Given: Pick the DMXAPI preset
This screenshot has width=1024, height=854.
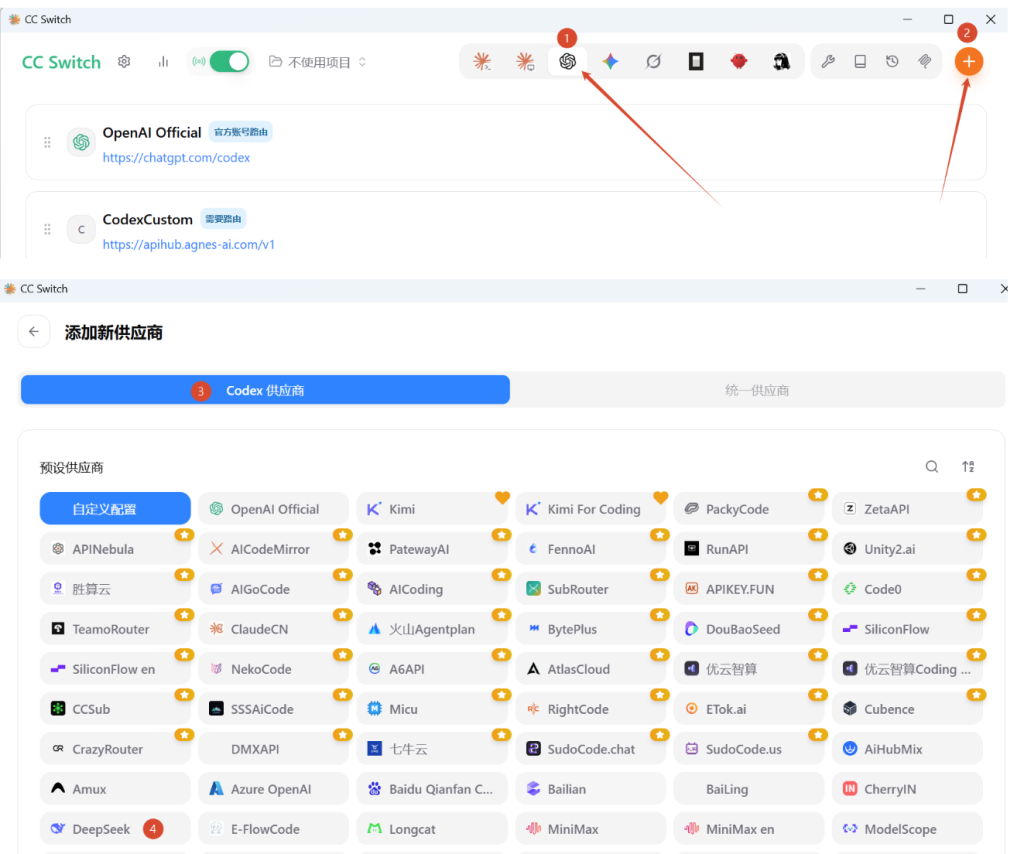Looking at the screenshot, I should pyautogui.click(x=274, y=749).
